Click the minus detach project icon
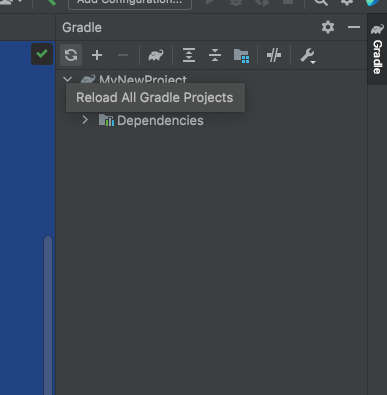The height and width of the screenshot is (395, 387). coord(123,55)
